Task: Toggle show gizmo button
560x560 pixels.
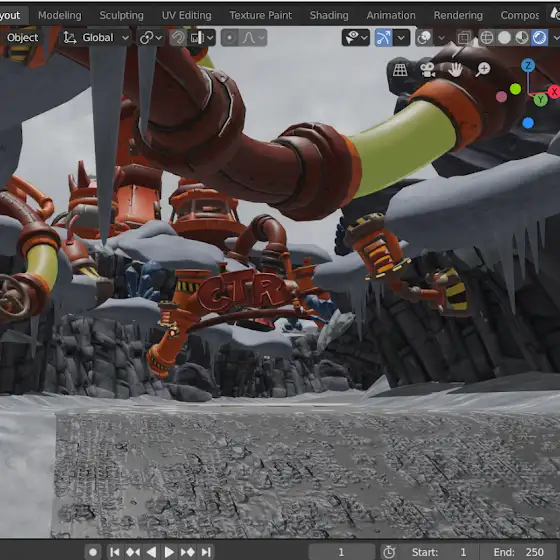Action: [x=383, y=38]
